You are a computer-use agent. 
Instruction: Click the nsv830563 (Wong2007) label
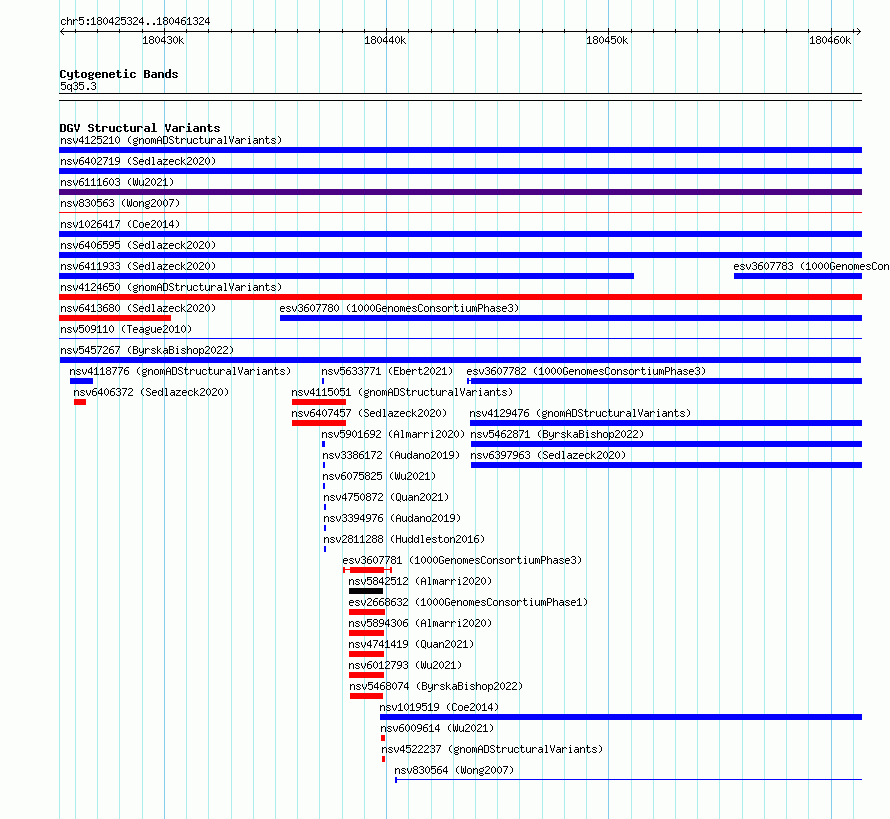point(120,203)
